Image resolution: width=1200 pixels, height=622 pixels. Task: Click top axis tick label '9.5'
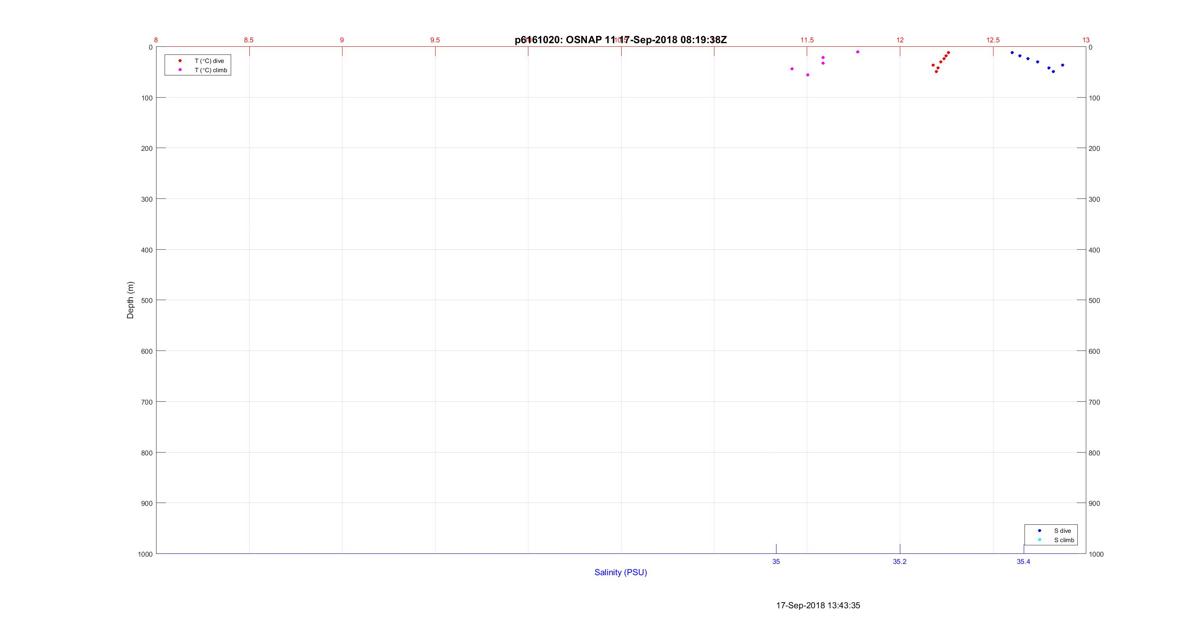pos(435,40)
